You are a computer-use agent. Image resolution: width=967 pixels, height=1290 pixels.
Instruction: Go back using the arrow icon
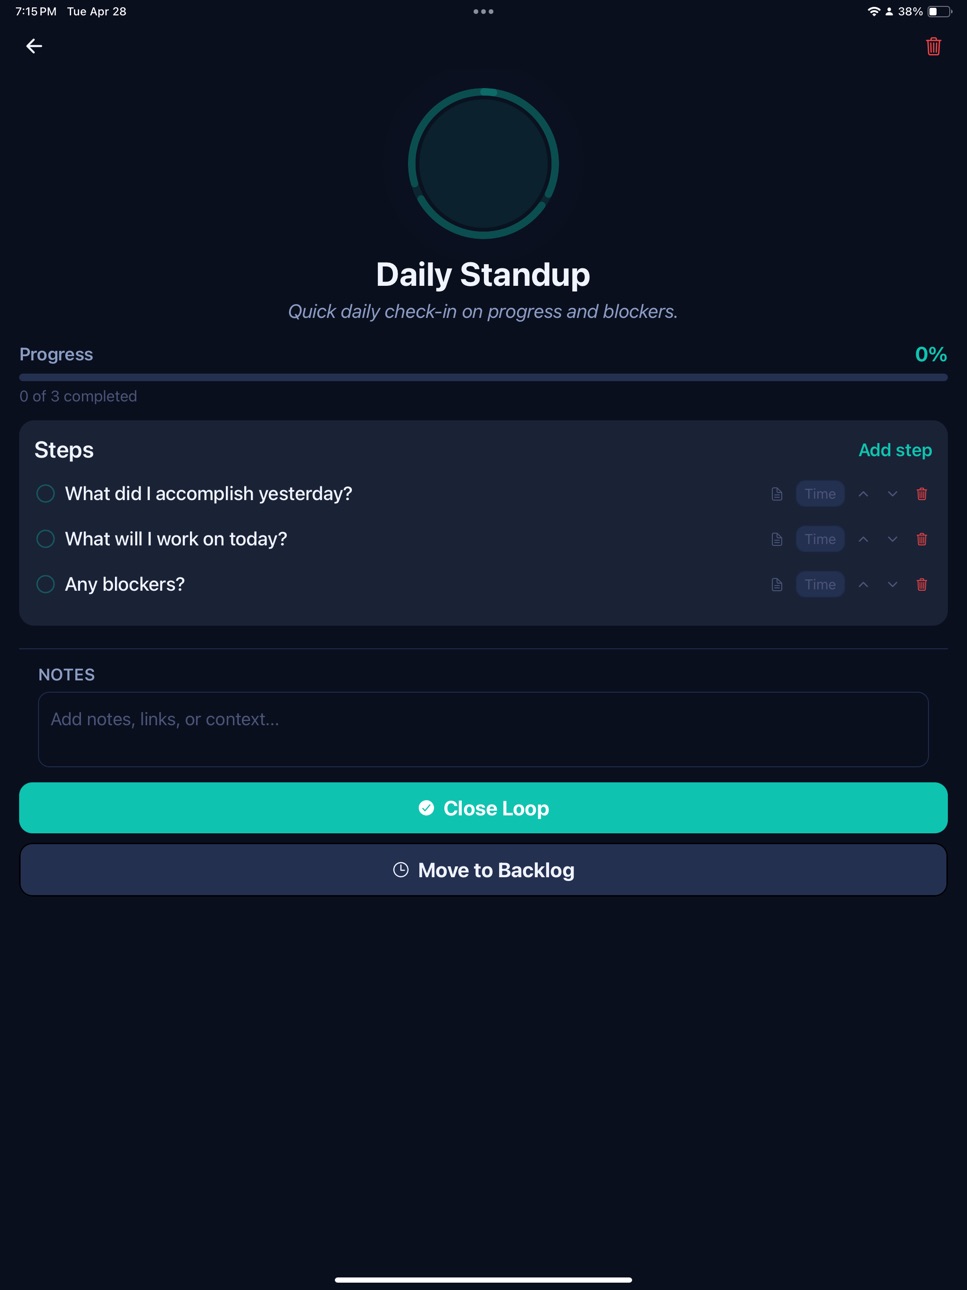click(x=34, y=46)
